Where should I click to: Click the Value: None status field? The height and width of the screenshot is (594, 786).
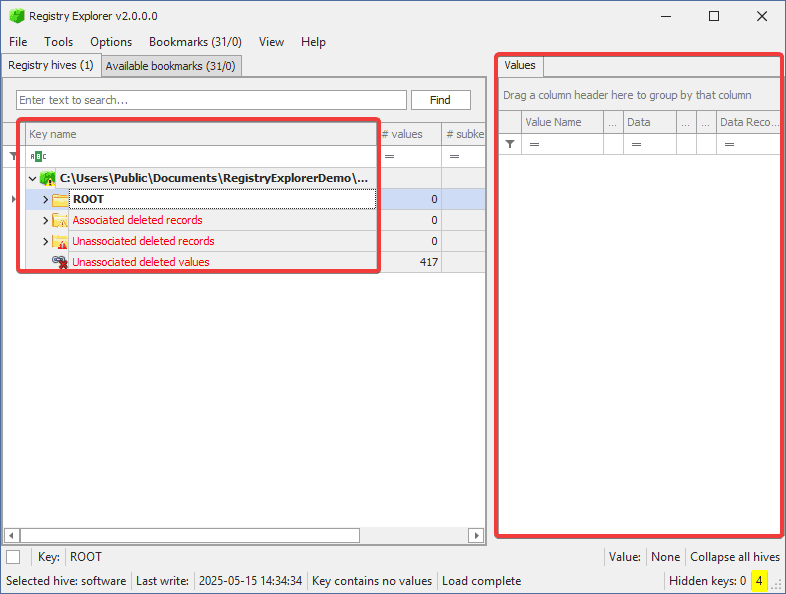coord(644,557)
